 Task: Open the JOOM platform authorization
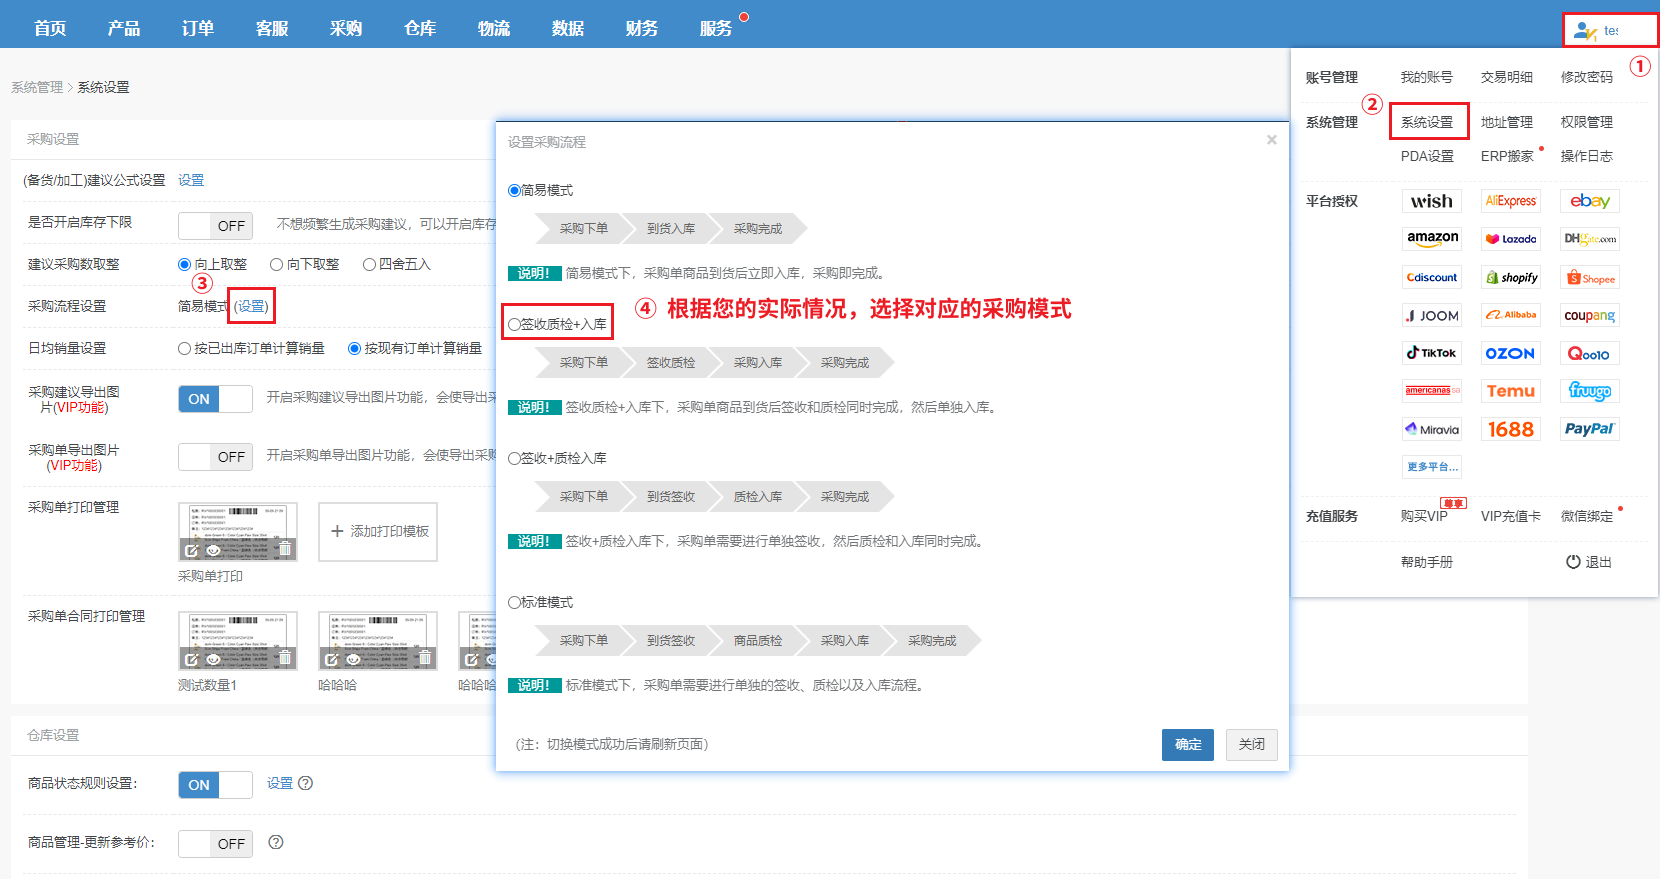(x=1431, y=315)
